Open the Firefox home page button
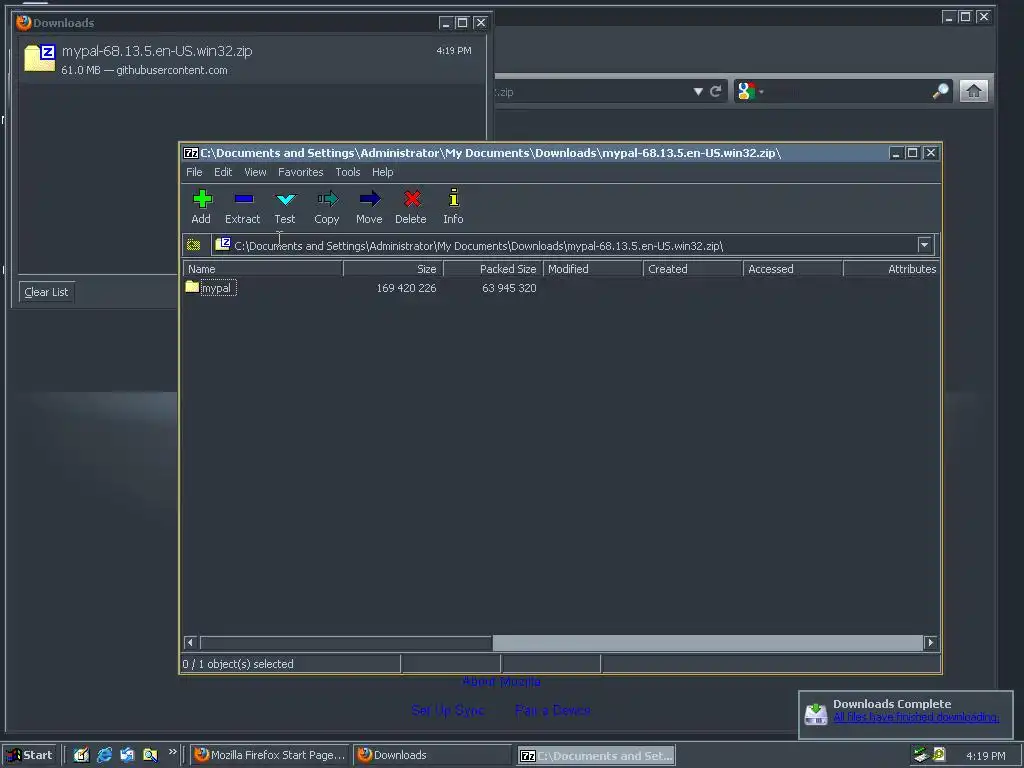The width and height of the screenshot is (1024, 768). click(x=973, y=91)
